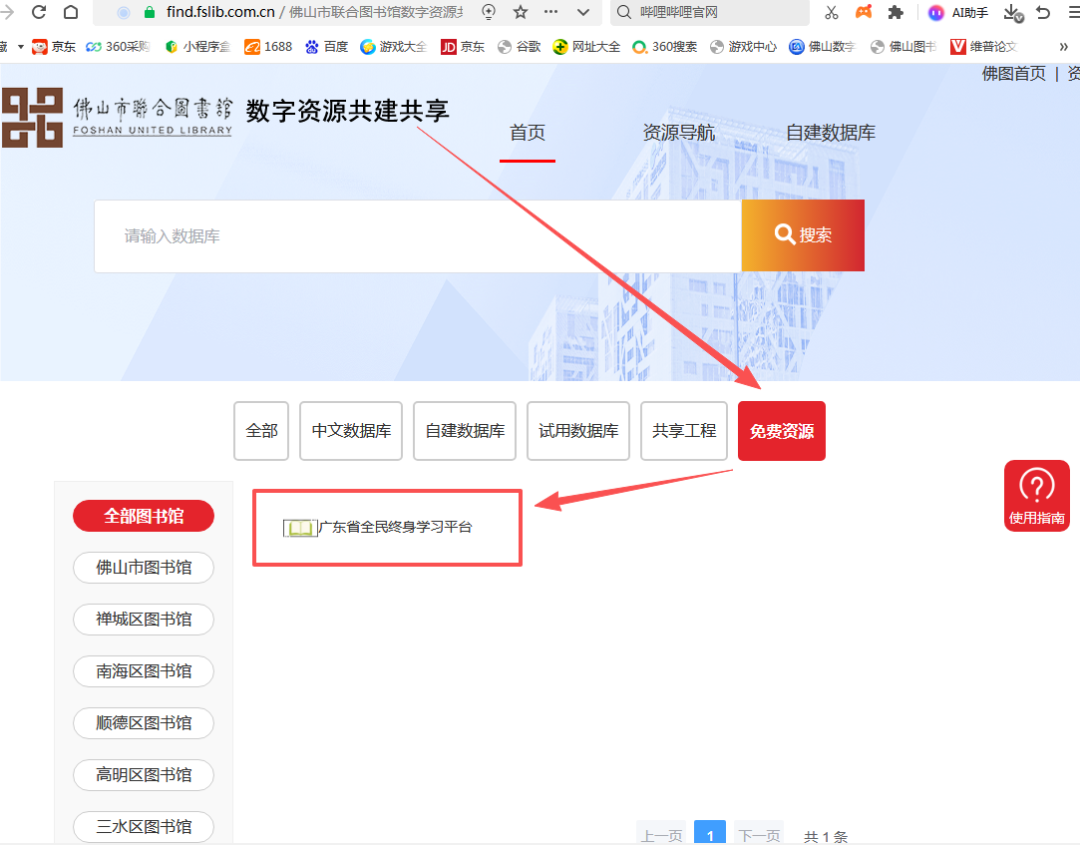The width and height of the screenshot is (1080, 845).
Task: Open the download manager icon
Action: [x=1012, y=12]
